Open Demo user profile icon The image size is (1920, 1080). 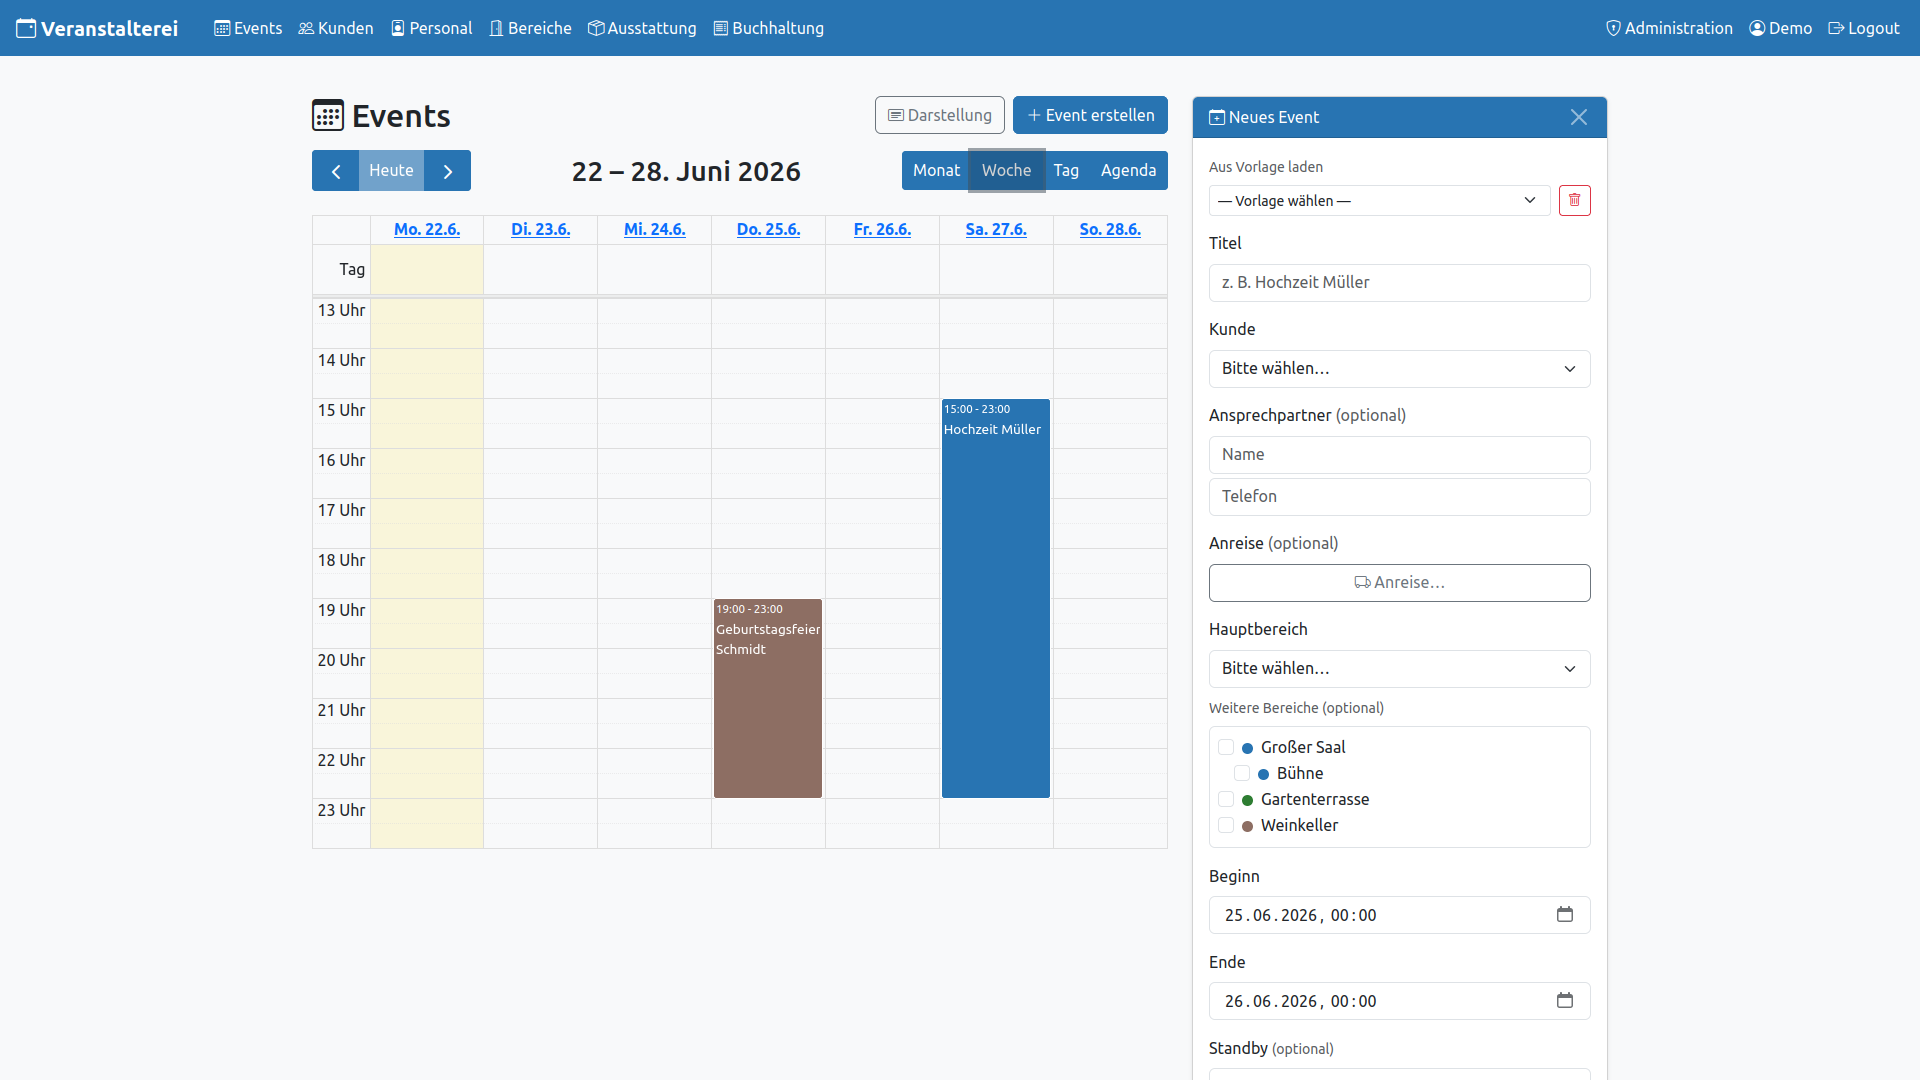click(1757, 28)
